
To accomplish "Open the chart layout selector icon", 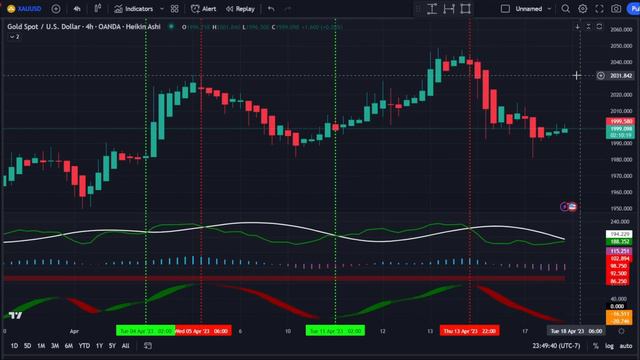I will tap(505, 9).
